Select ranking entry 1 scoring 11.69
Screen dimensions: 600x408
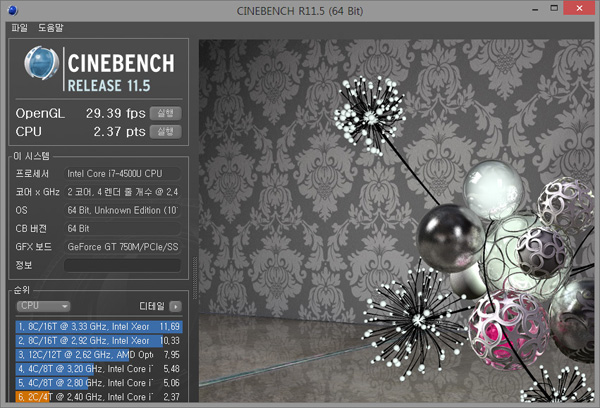pos(98,326)
